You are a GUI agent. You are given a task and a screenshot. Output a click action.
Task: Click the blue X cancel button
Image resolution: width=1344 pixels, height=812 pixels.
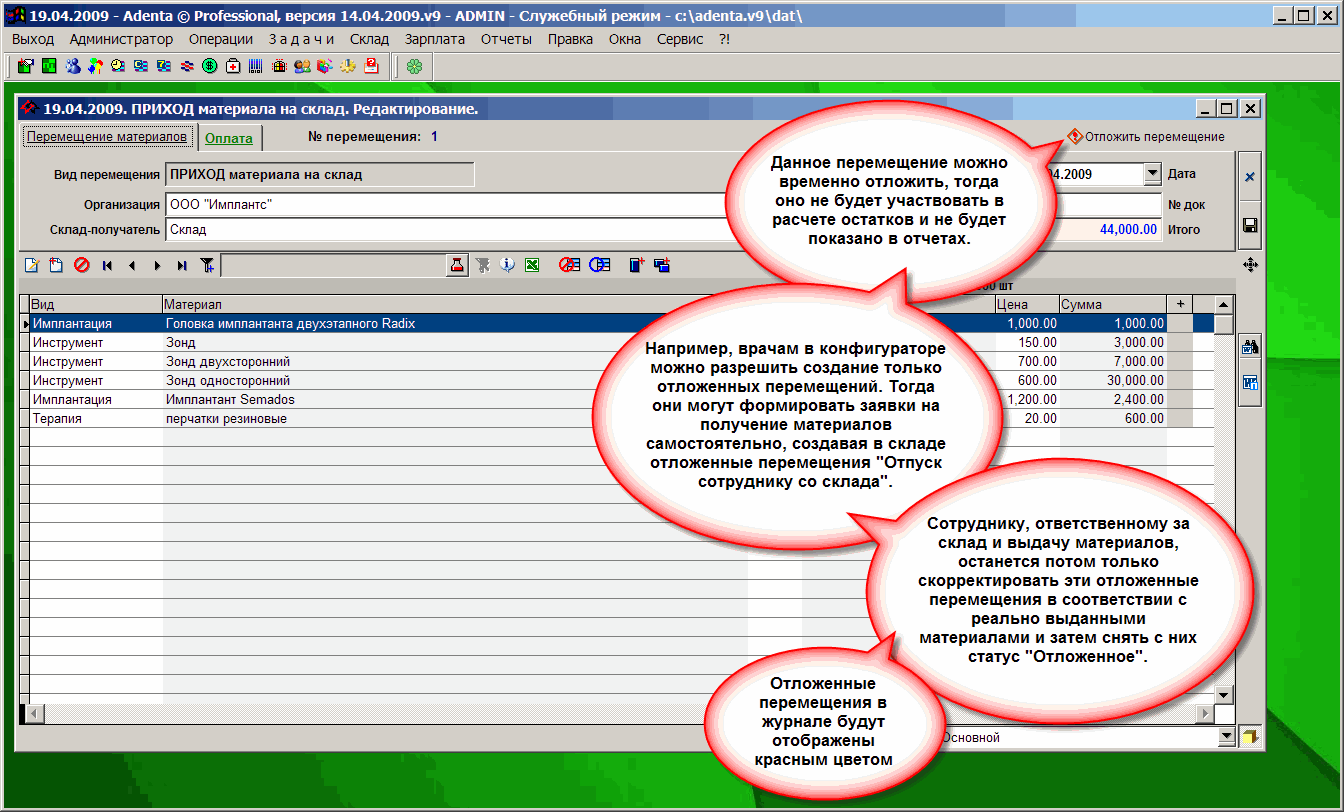tap(1250, 177)
